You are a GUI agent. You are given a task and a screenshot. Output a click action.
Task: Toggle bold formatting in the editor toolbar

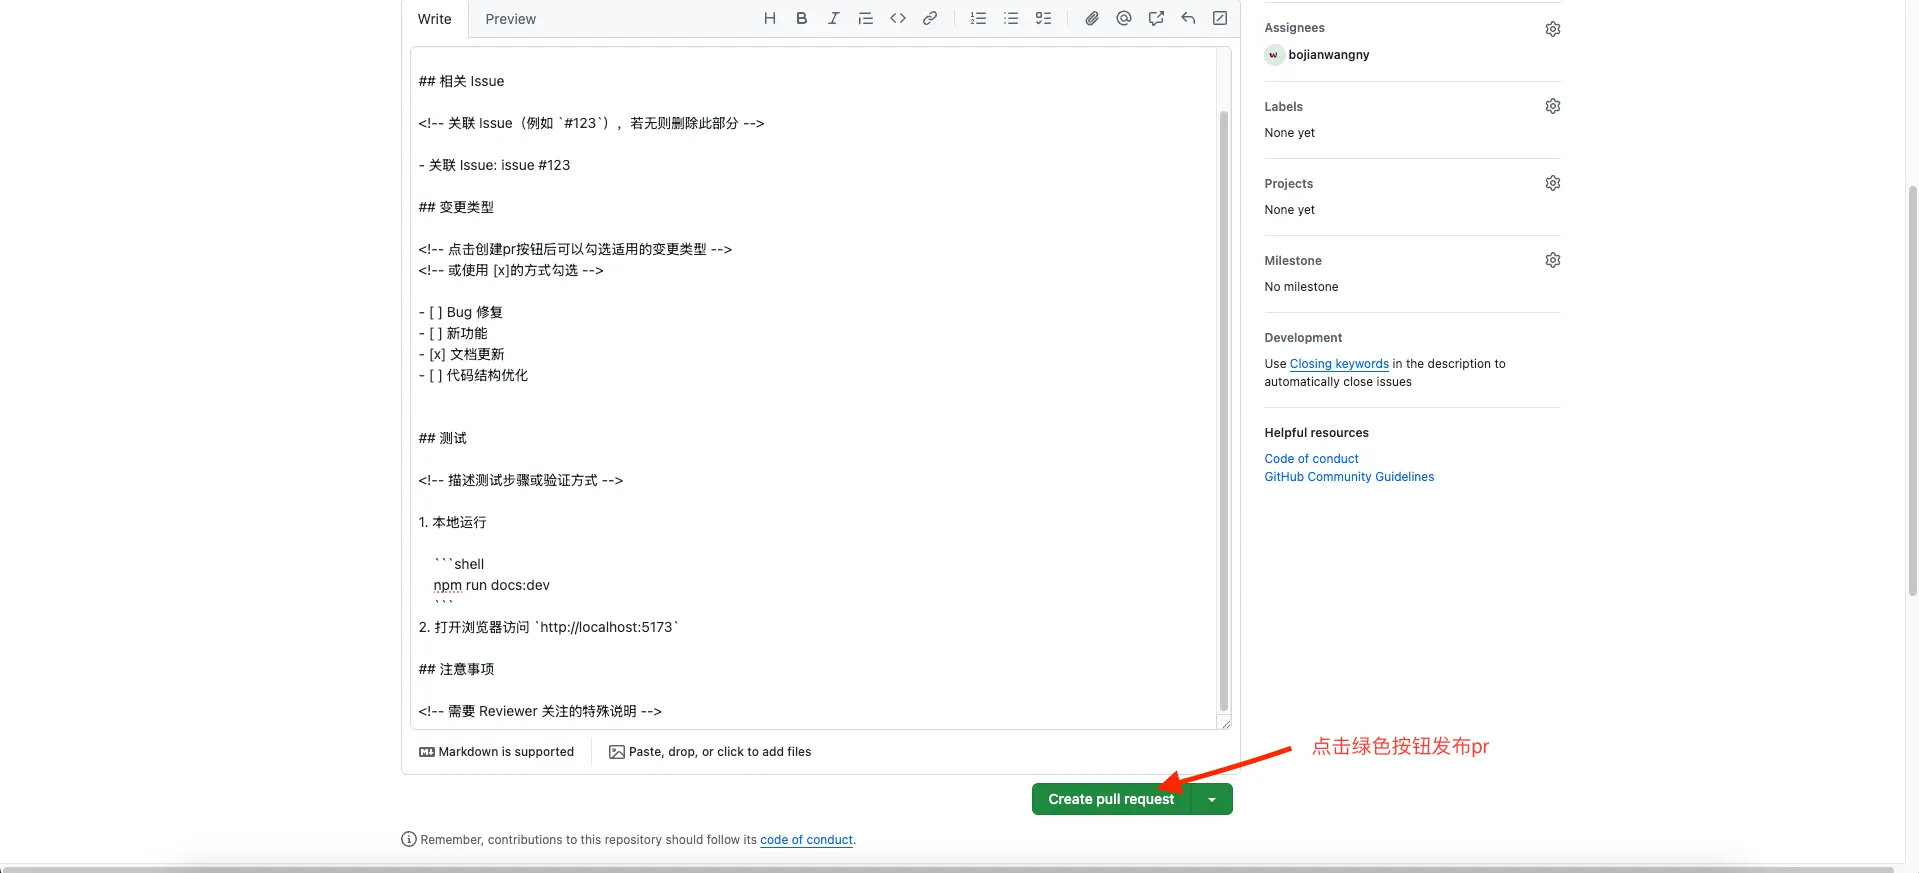coord(802,18)
